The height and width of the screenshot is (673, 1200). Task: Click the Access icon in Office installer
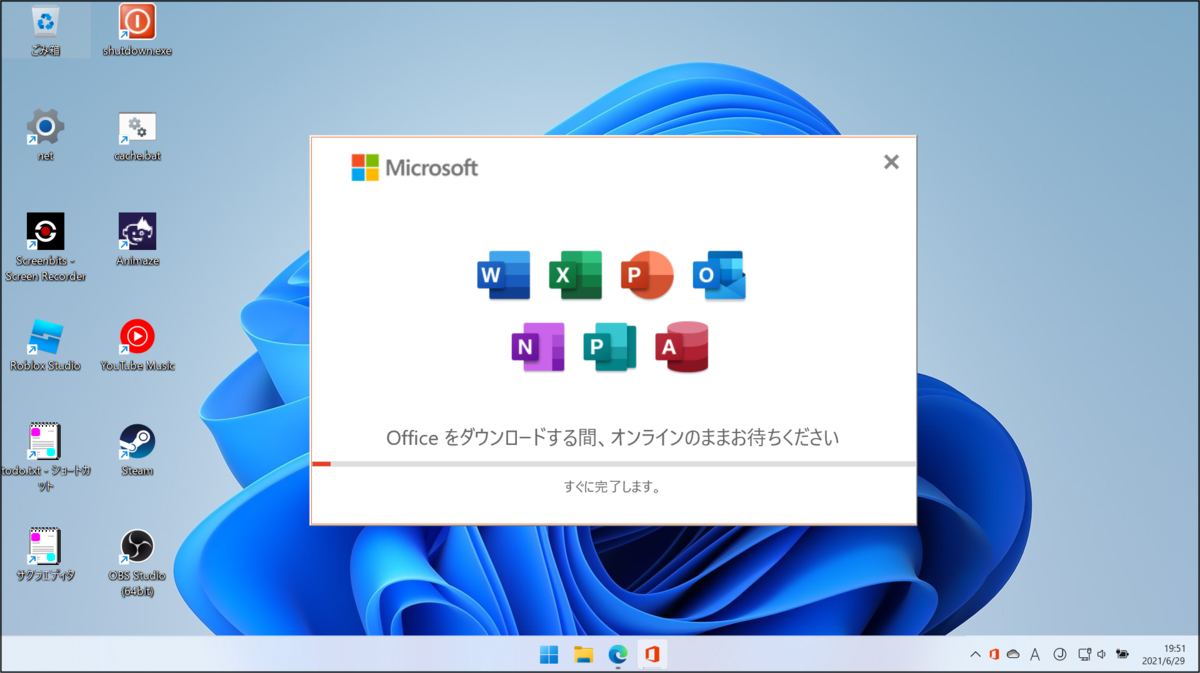682,347
